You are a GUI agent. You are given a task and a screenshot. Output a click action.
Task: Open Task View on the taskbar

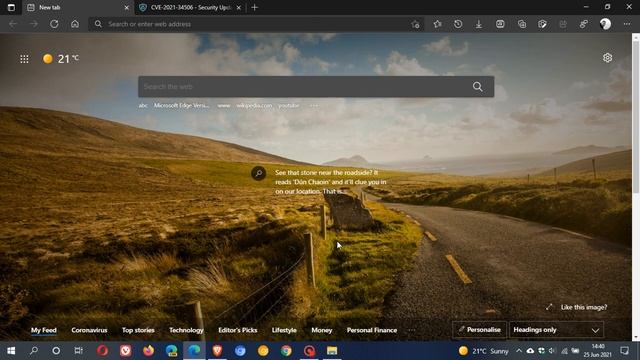78,351
